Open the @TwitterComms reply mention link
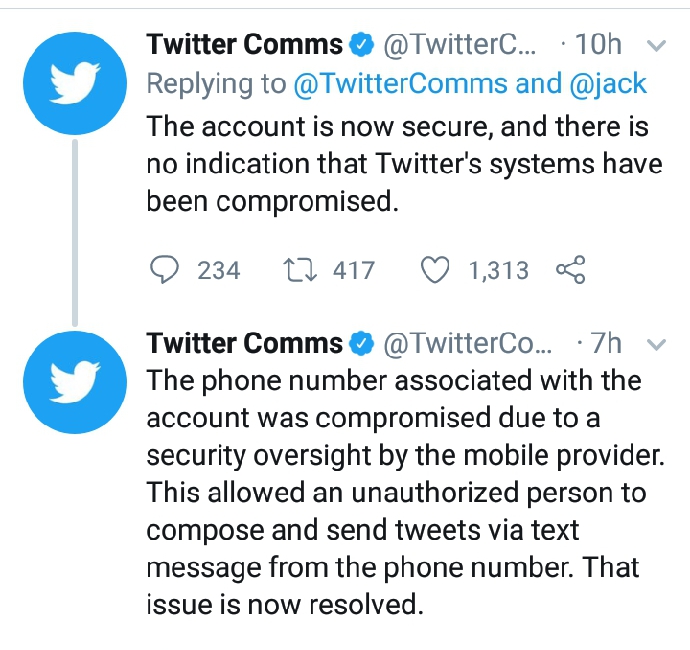 point(400,84)
